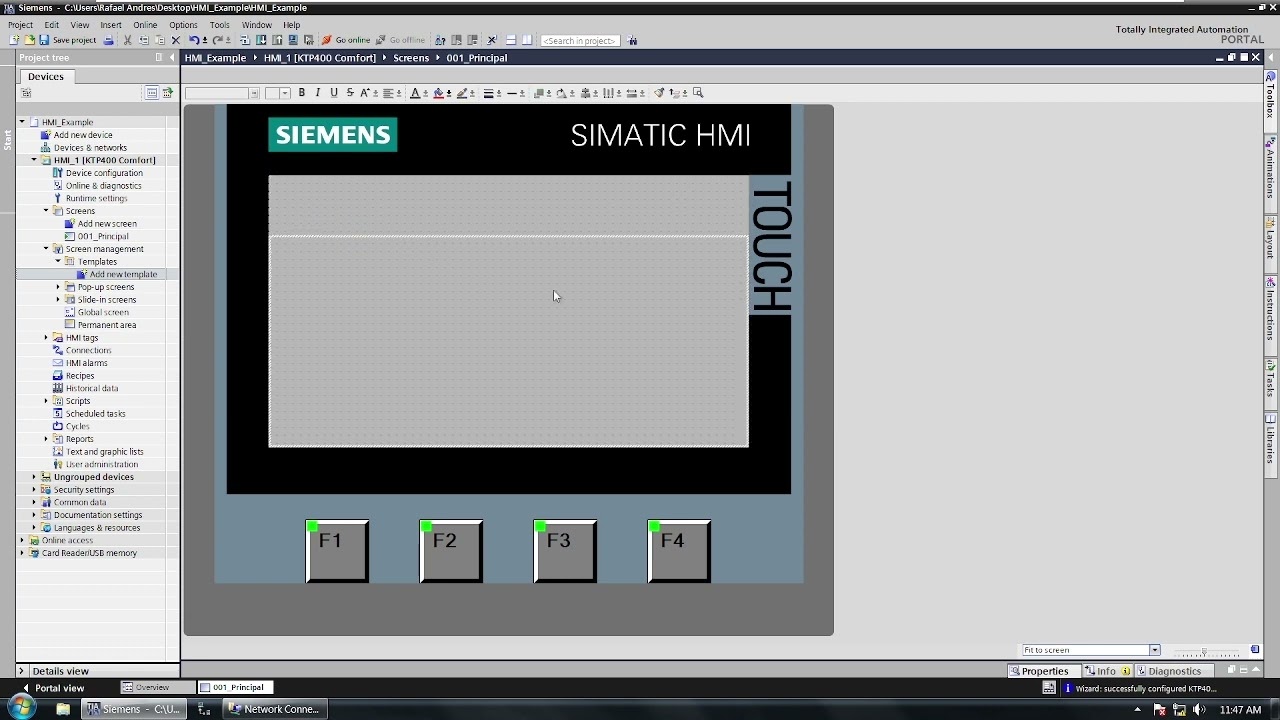Select Add new device in tree
The image size is (1280, 720).
click(83, 135)
